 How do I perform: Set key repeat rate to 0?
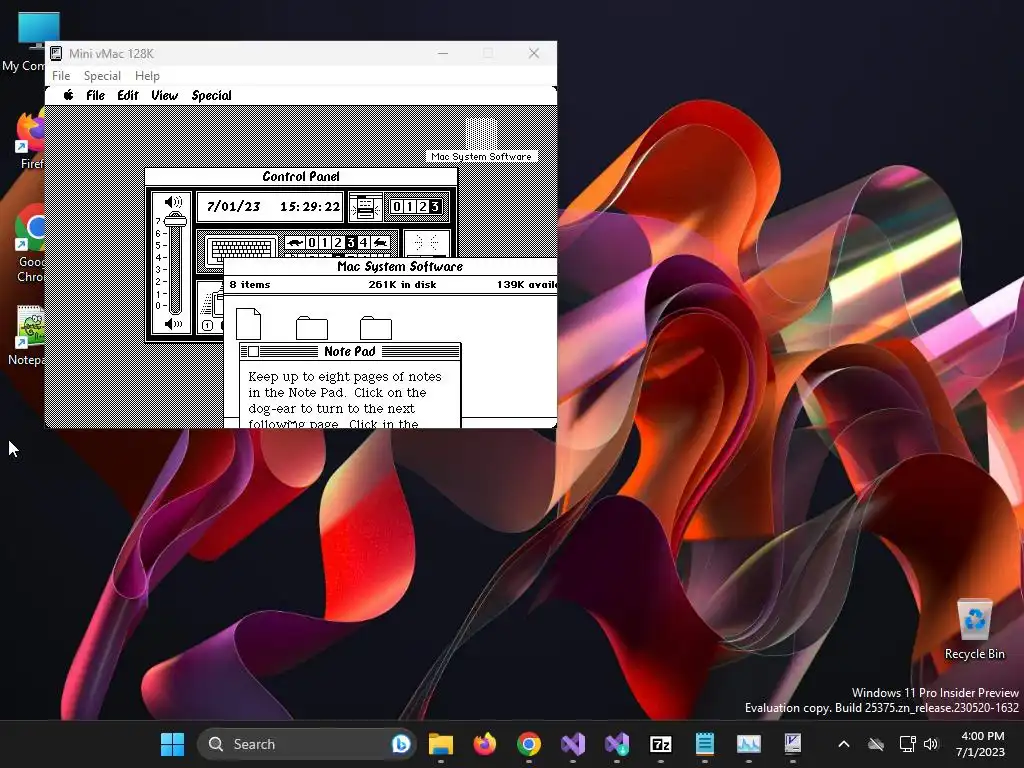(312, 243)
